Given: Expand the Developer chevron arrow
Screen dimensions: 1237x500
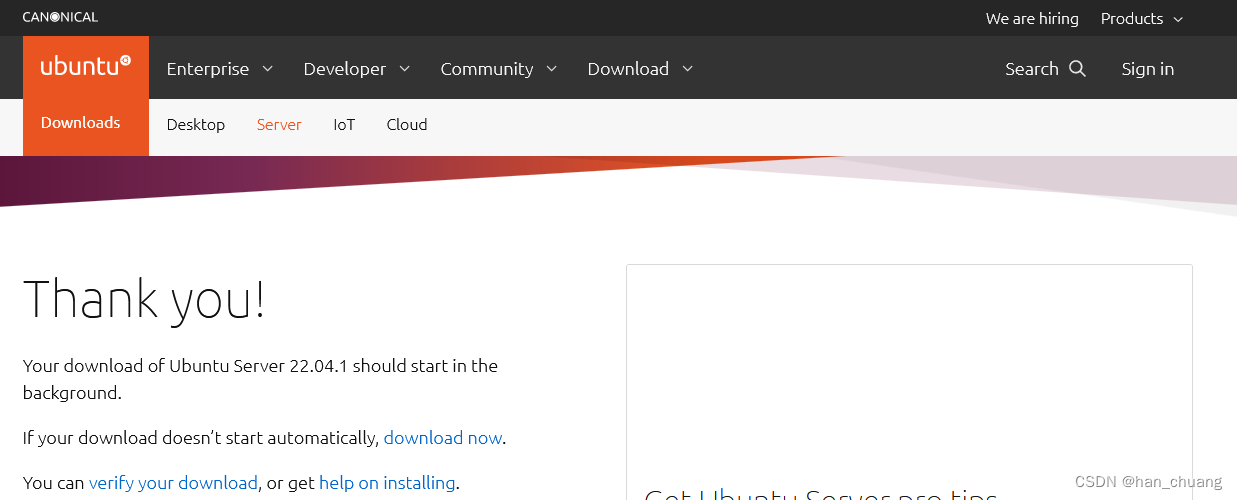Looking at the screenshot, I should click(404, 69).
